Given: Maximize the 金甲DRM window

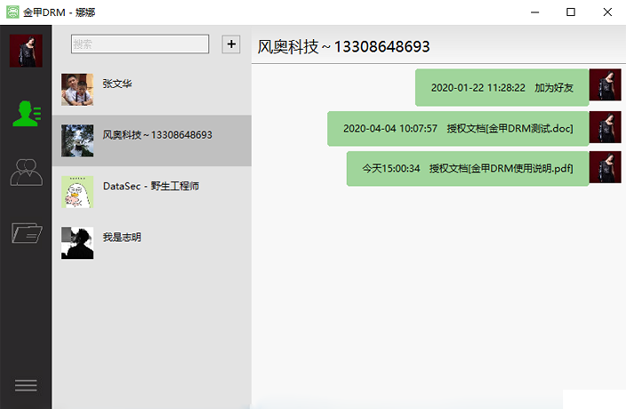Looking at the screenshot, I should pos(570,12).
